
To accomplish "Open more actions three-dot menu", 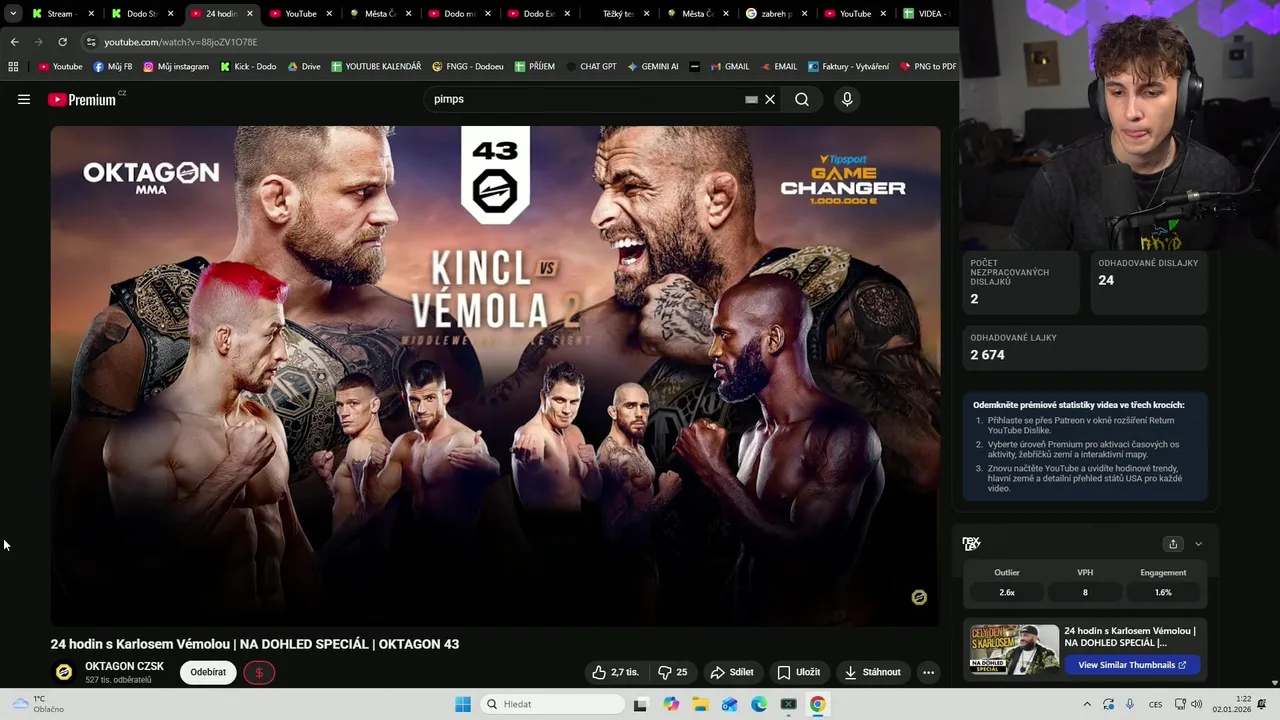I will (x=928, y=672).
